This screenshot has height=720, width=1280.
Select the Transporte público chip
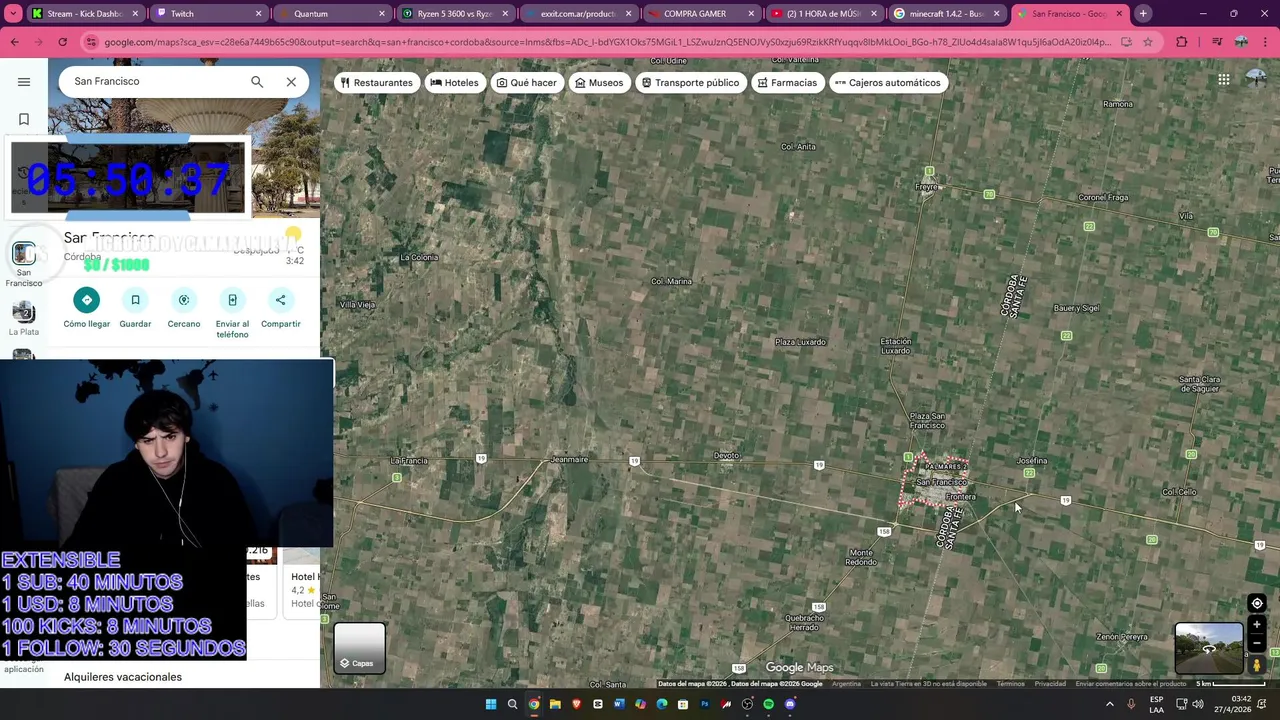pyautogui.click(x=690, y=83)
